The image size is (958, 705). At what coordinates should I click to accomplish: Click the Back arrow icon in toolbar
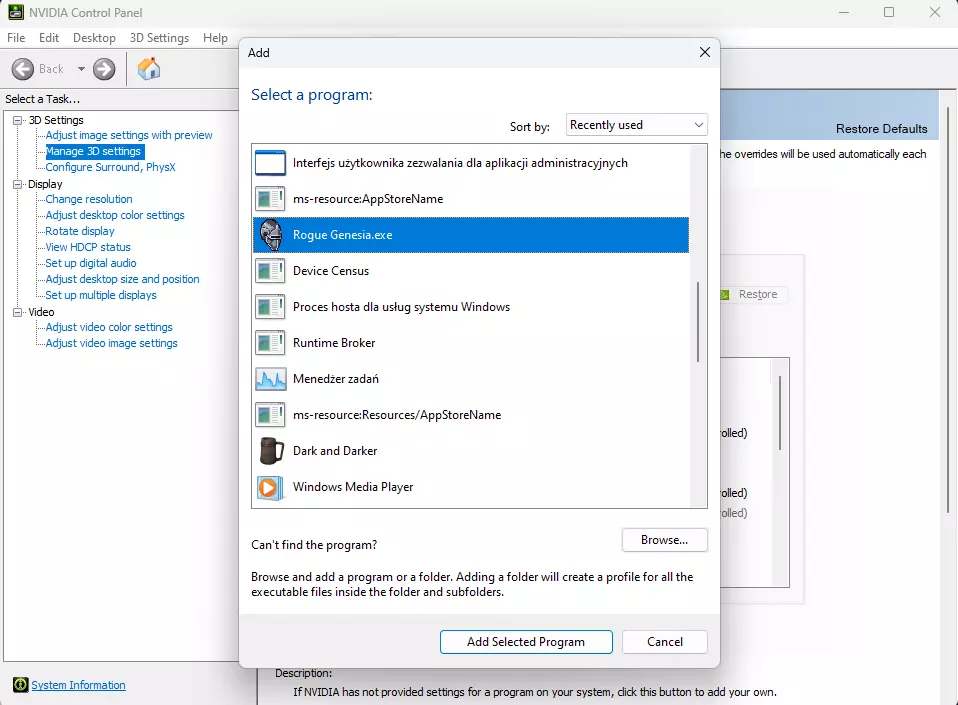click(23, 69)
